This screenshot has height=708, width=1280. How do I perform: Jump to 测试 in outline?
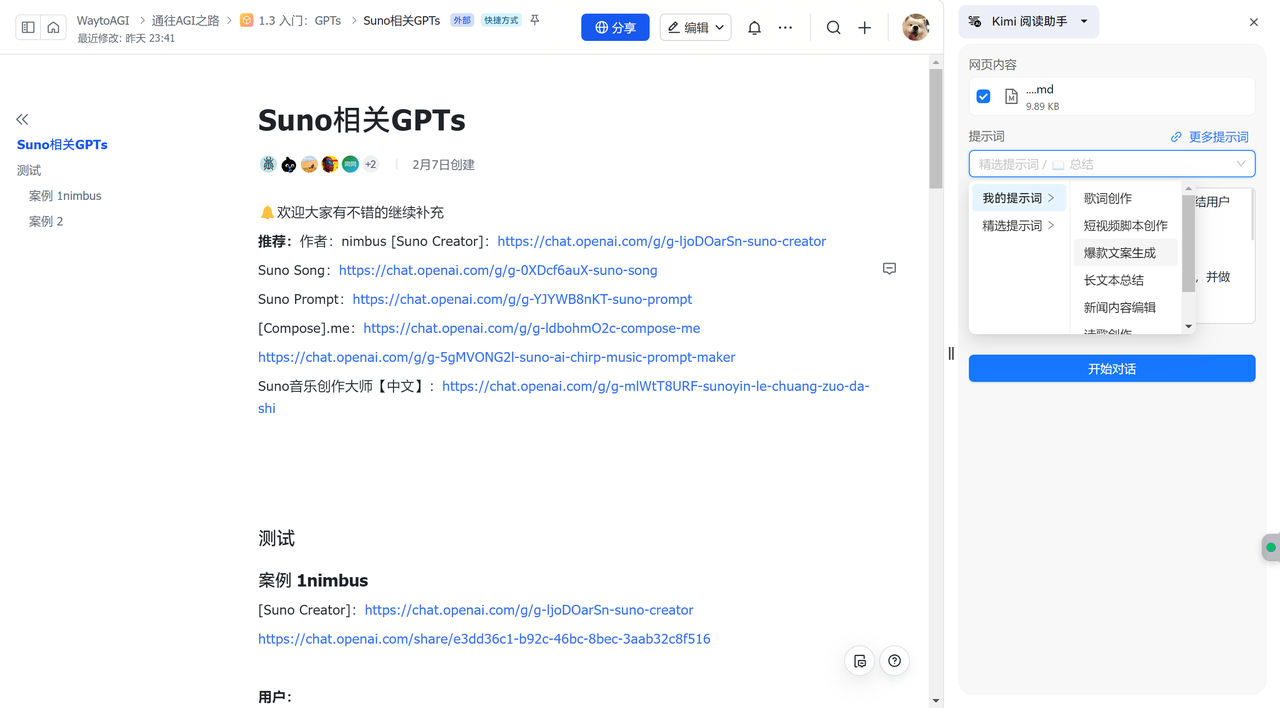(x=29, y=171)
